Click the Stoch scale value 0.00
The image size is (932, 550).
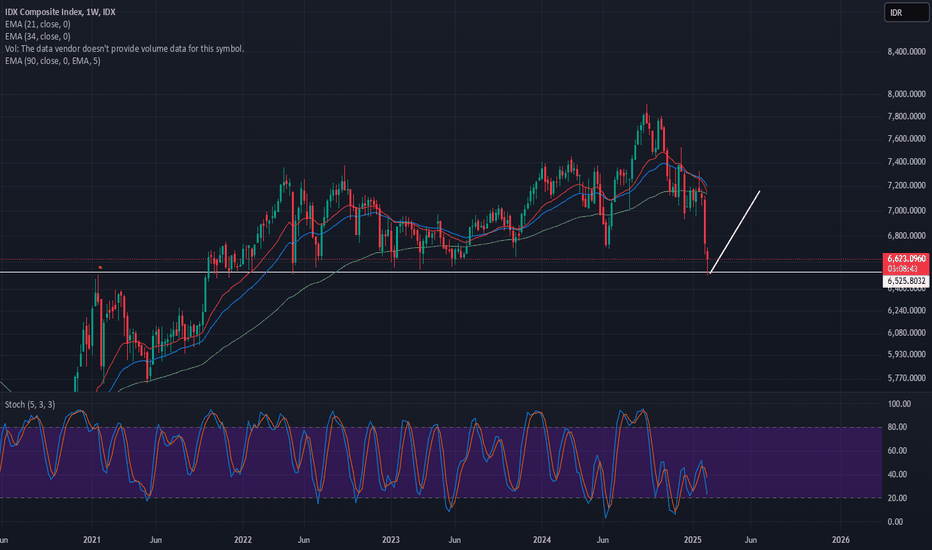pos(895,522)
